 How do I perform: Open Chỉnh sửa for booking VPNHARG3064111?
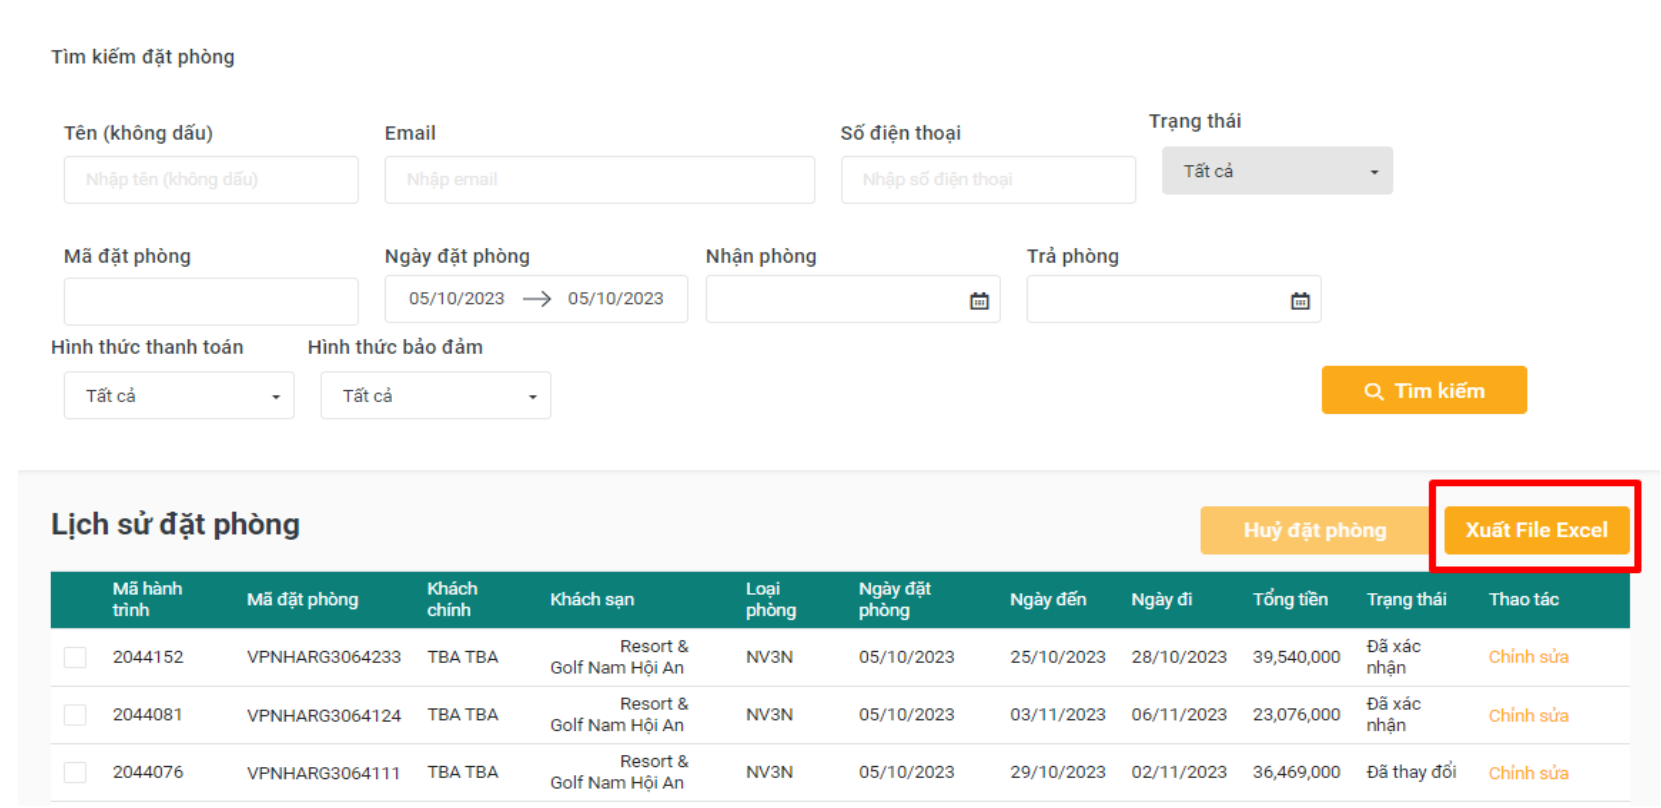point(1527,773)
